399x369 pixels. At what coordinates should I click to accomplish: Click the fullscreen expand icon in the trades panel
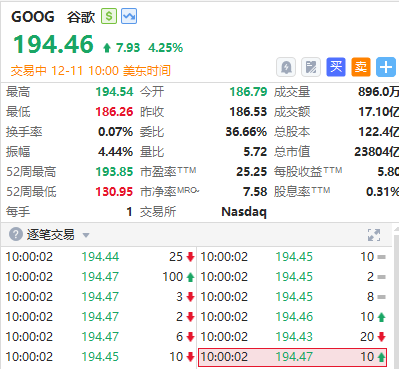pos(374,235)
